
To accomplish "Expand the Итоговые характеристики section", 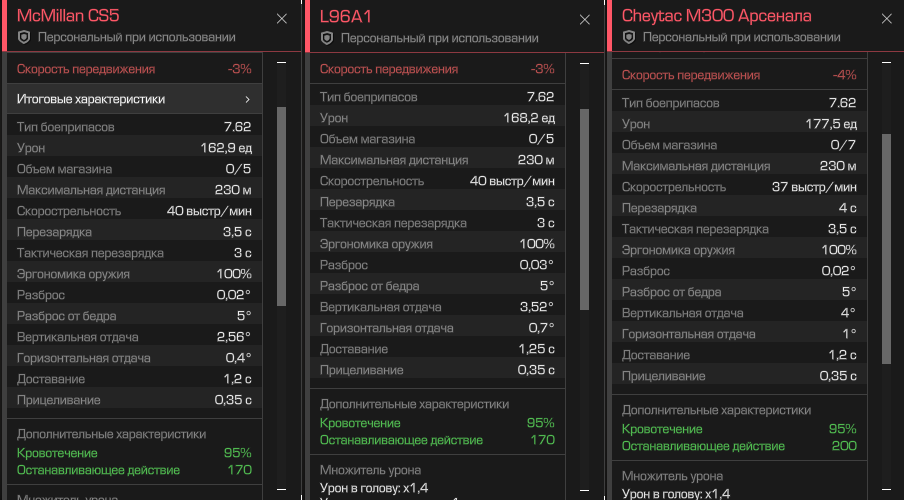I will [134, 99].
